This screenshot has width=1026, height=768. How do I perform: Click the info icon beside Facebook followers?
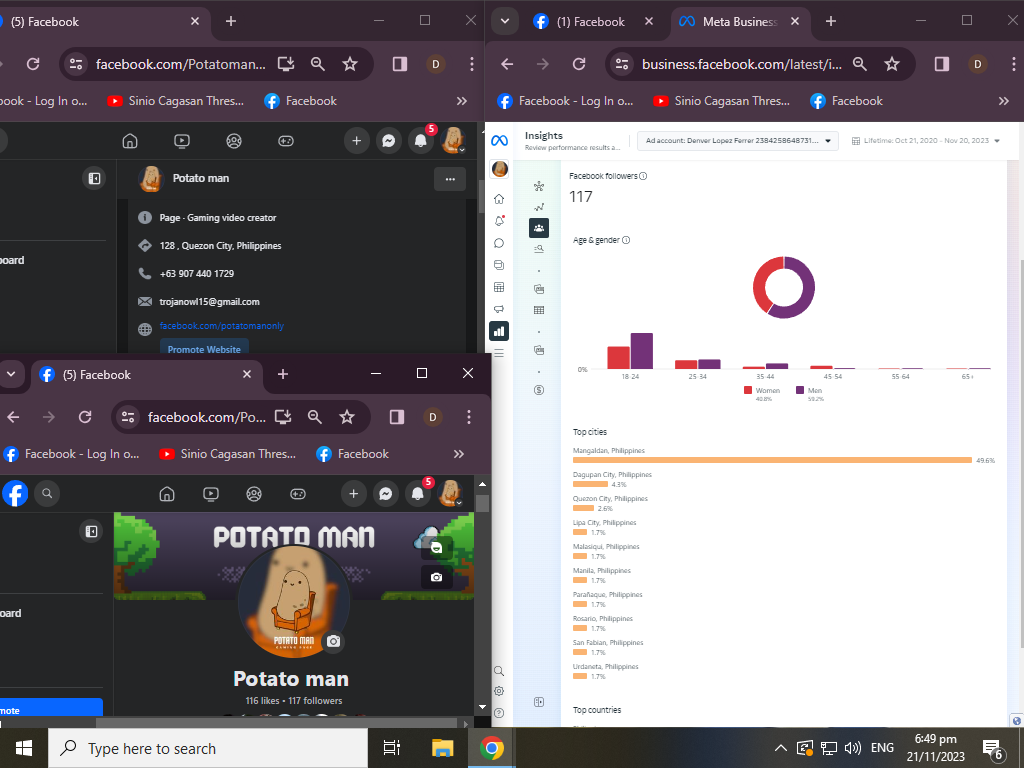click(x=643, y=176)
